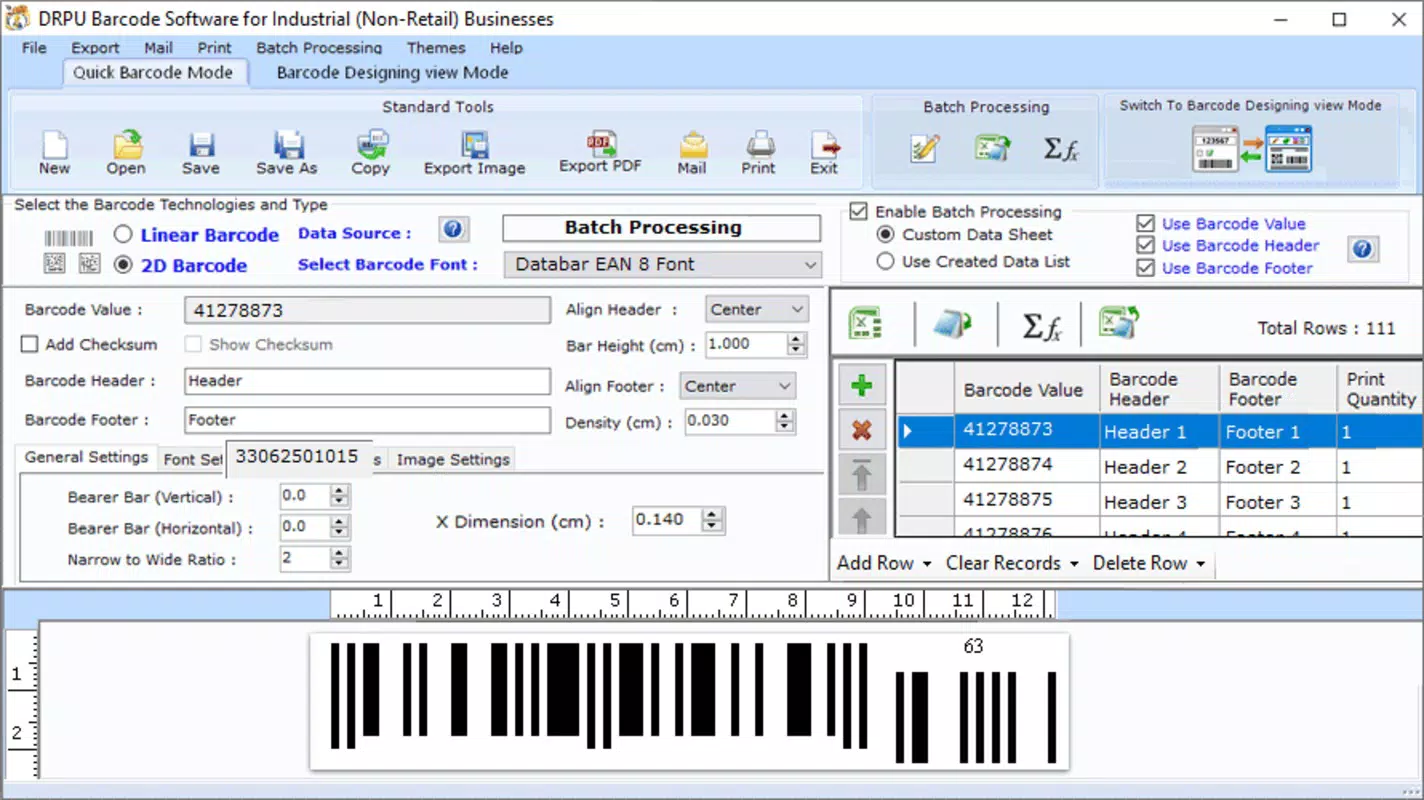Open the Themes menu
Screen dimensions: 1424x800
point(436,47)
